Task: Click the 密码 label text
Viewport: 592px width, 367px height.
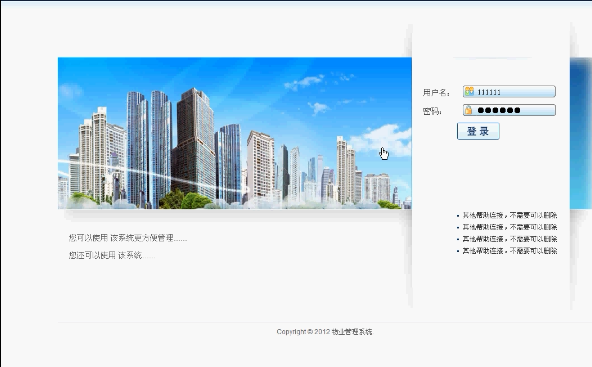Action: tap(432, 111)
